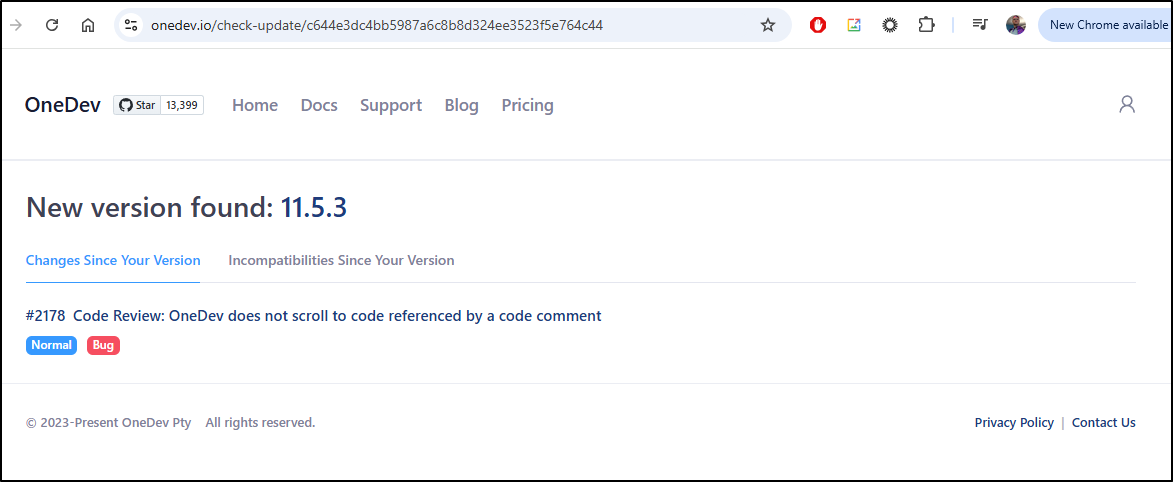This screenshot has height=482, width=1173.
Task: Open the Extensions puzzle piece menu
Action: pos(926,25)
